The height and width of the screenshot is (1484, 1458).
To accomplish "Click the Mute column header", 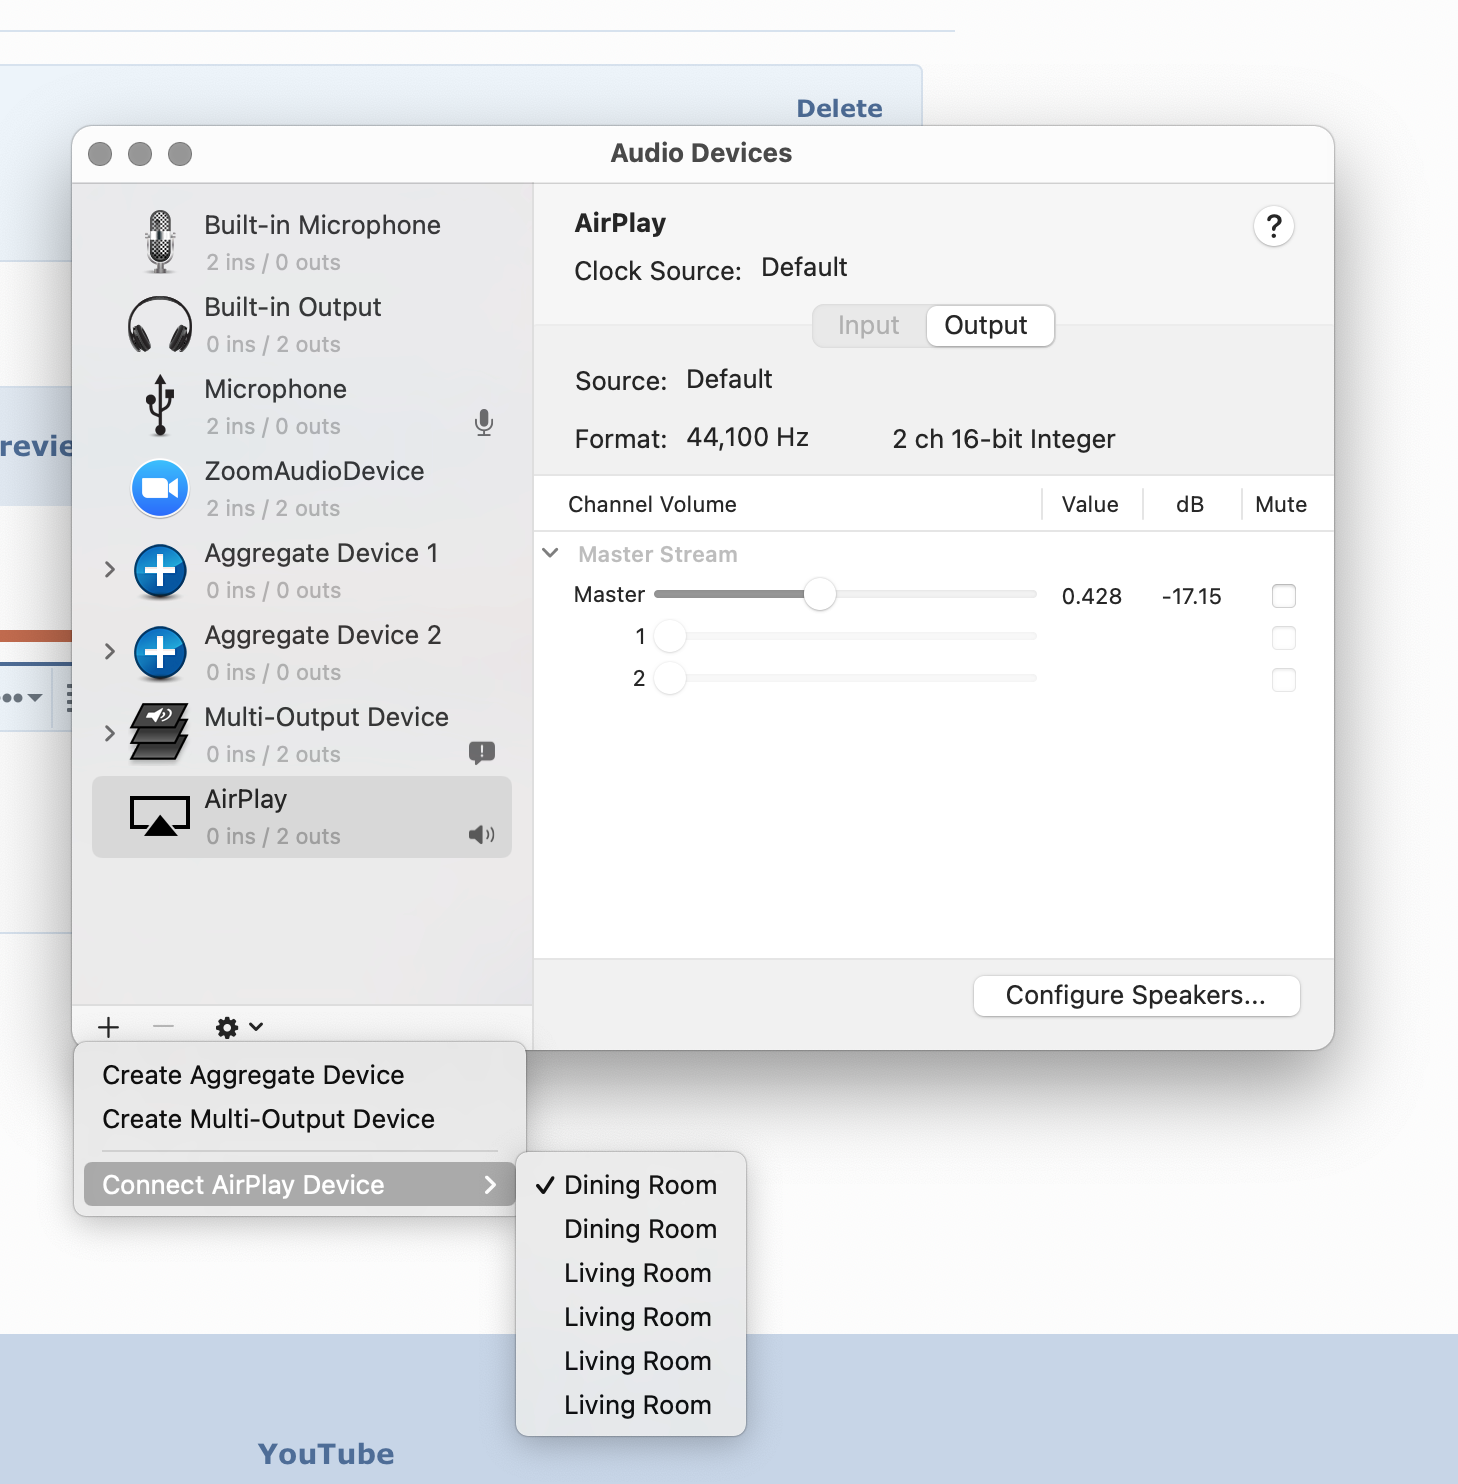I will [x=1281, y=504].
